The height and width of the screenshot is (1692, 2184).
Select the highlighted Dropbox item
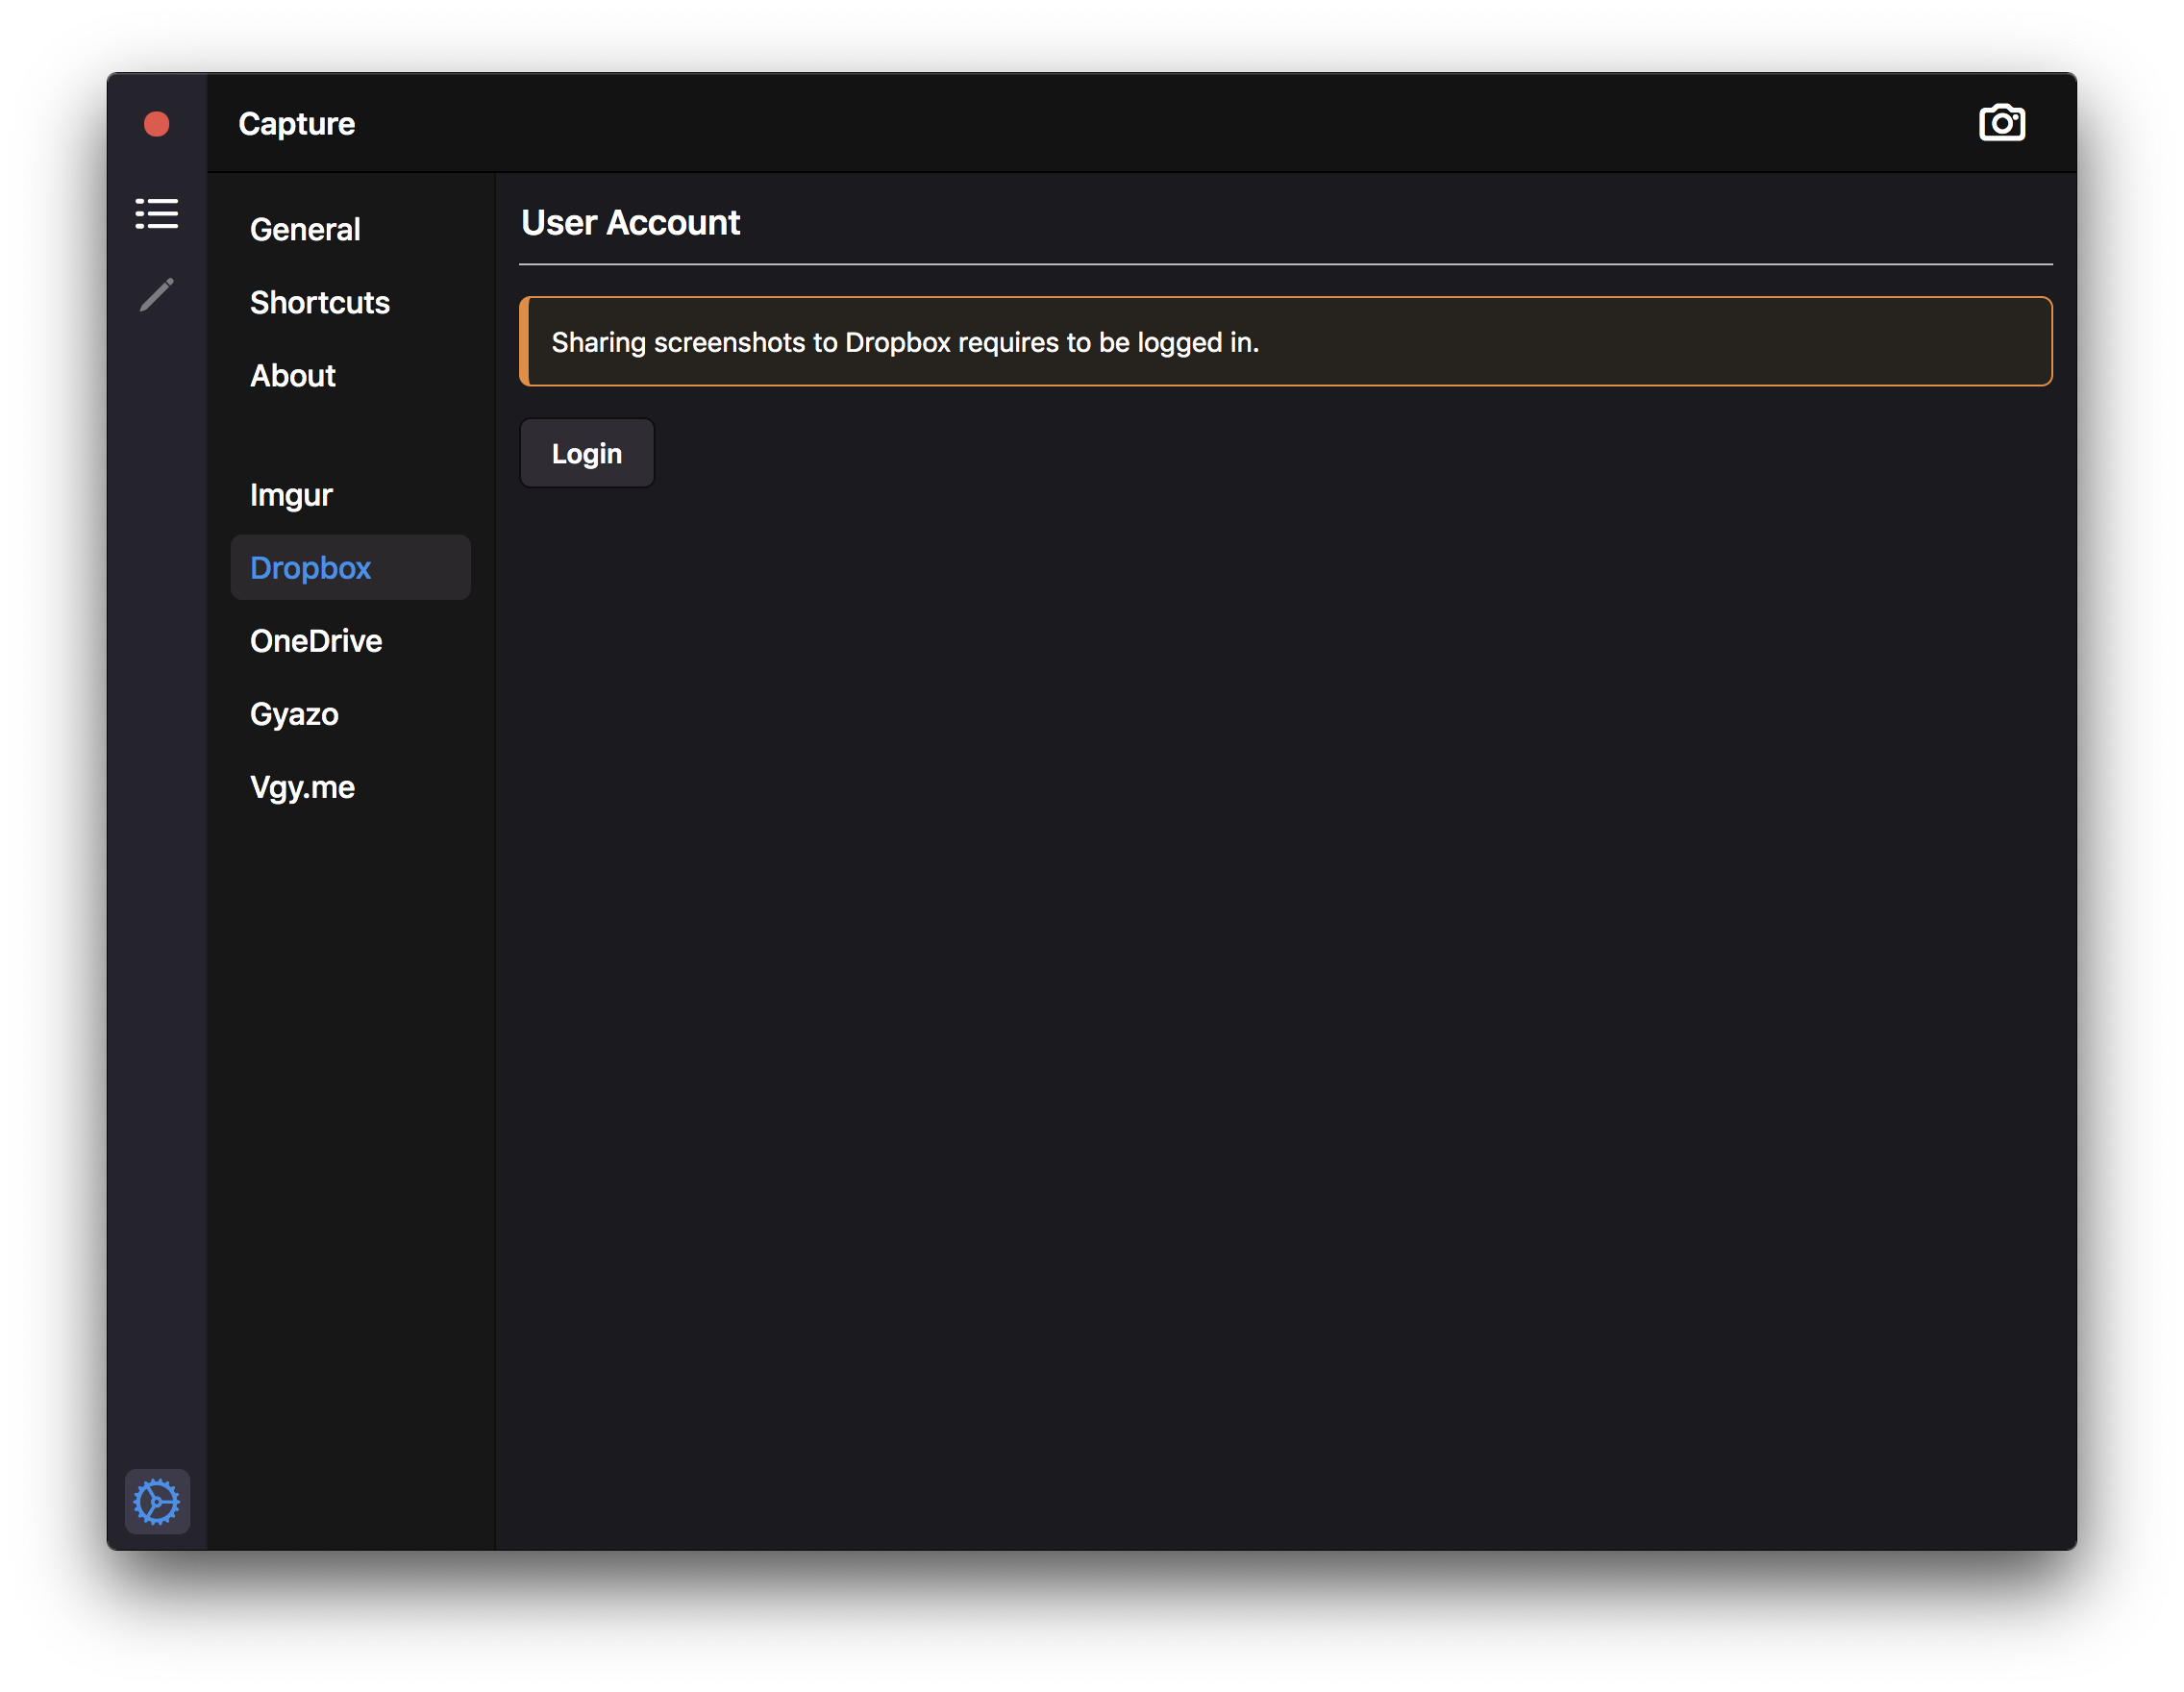pos(311,568)
